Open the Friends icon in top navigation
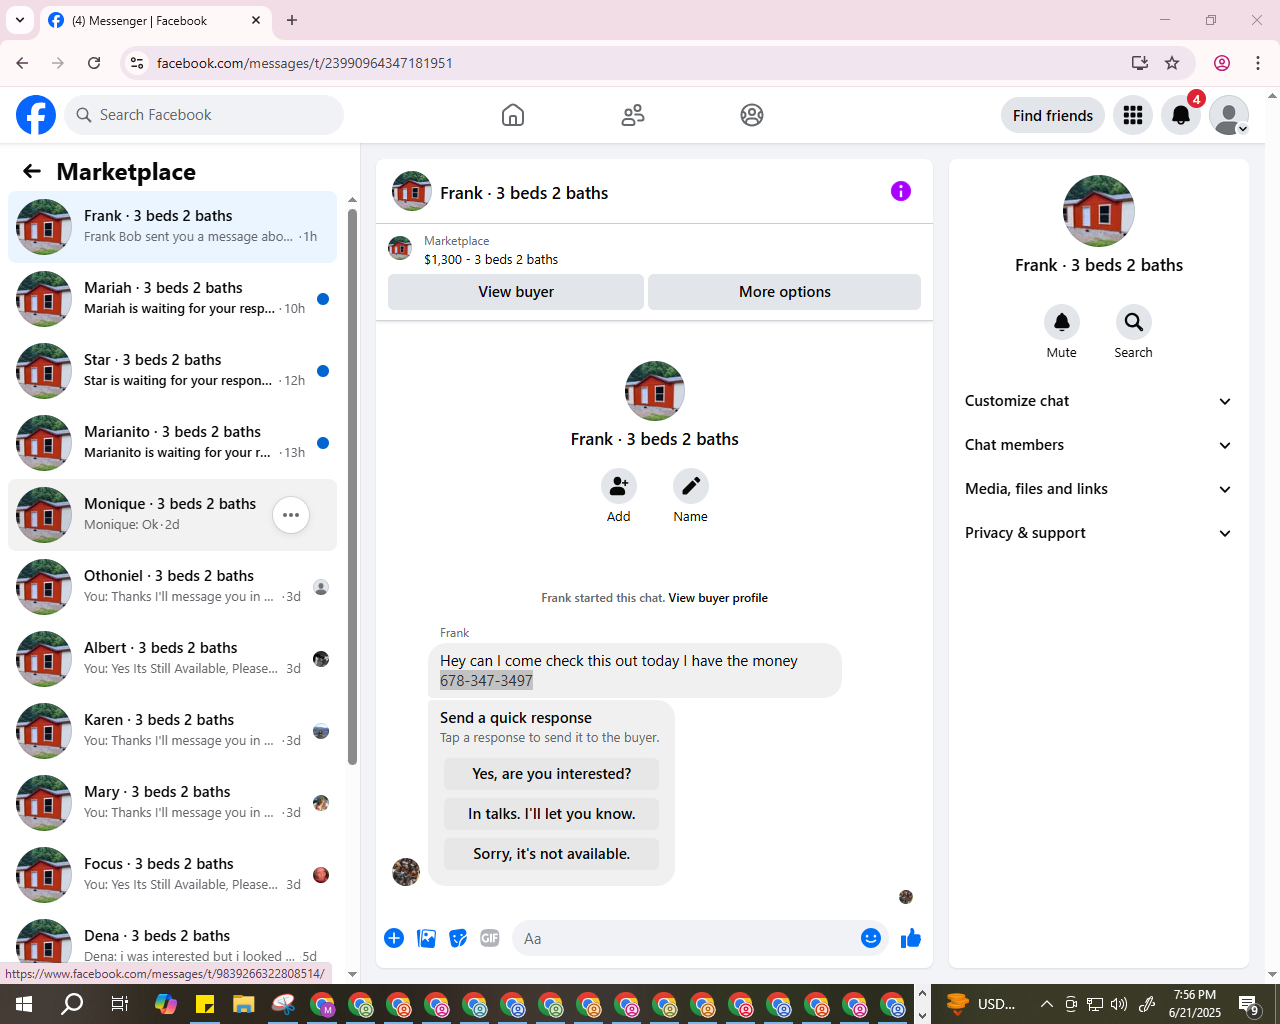Screen dimensions: 1280x1024 click(633, 115)
